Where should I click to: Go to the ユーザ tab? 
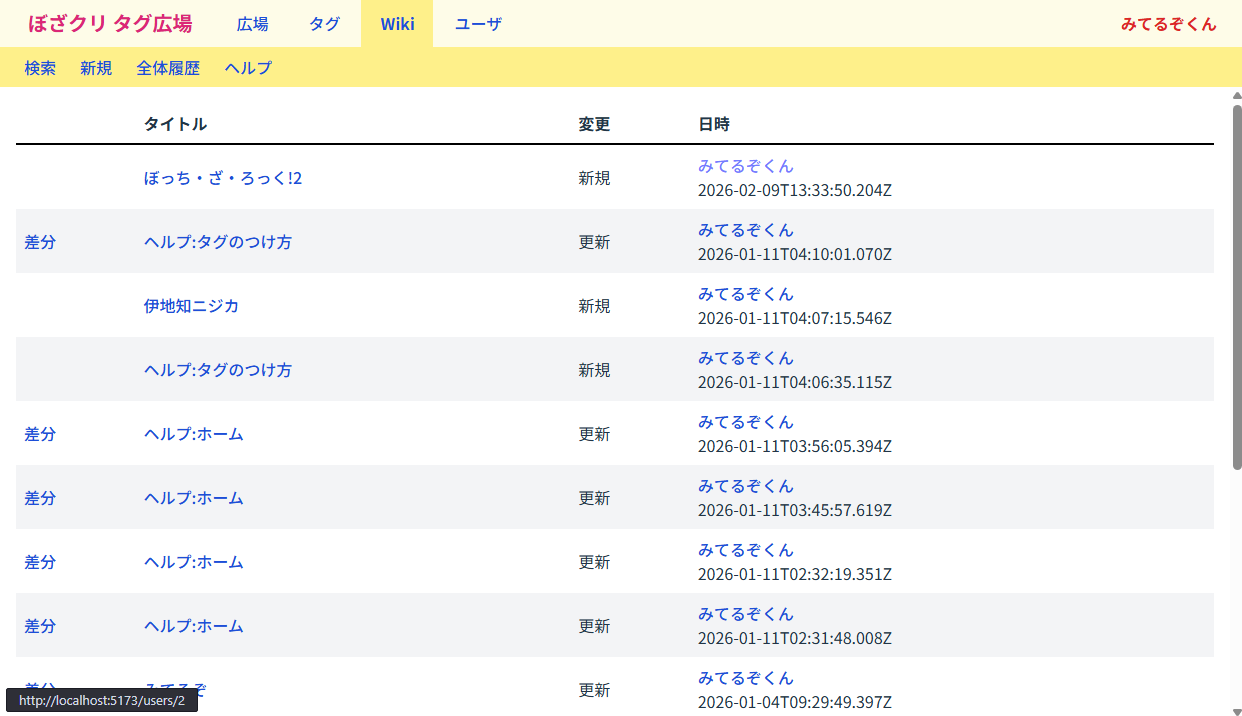pos(478,24)
